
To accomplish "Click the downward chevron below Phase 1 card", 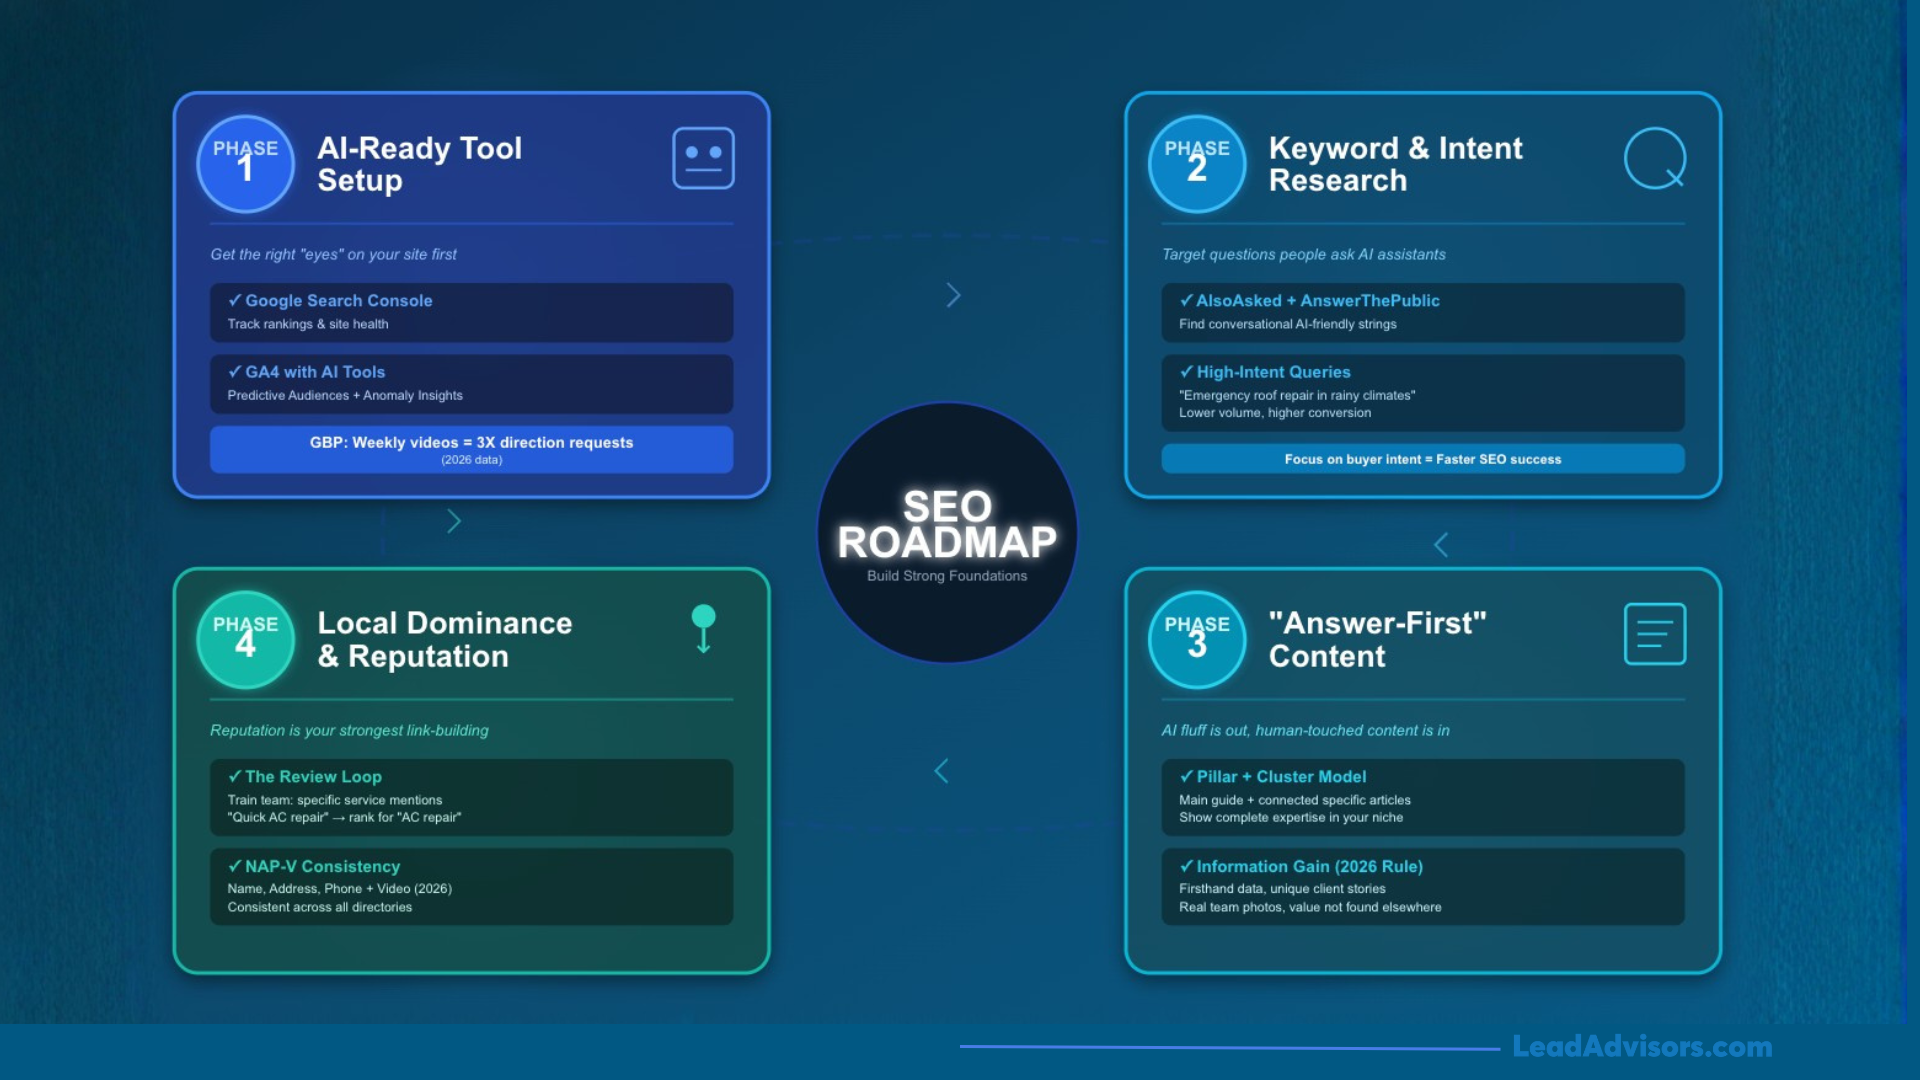I will click(x=453, y=520).
